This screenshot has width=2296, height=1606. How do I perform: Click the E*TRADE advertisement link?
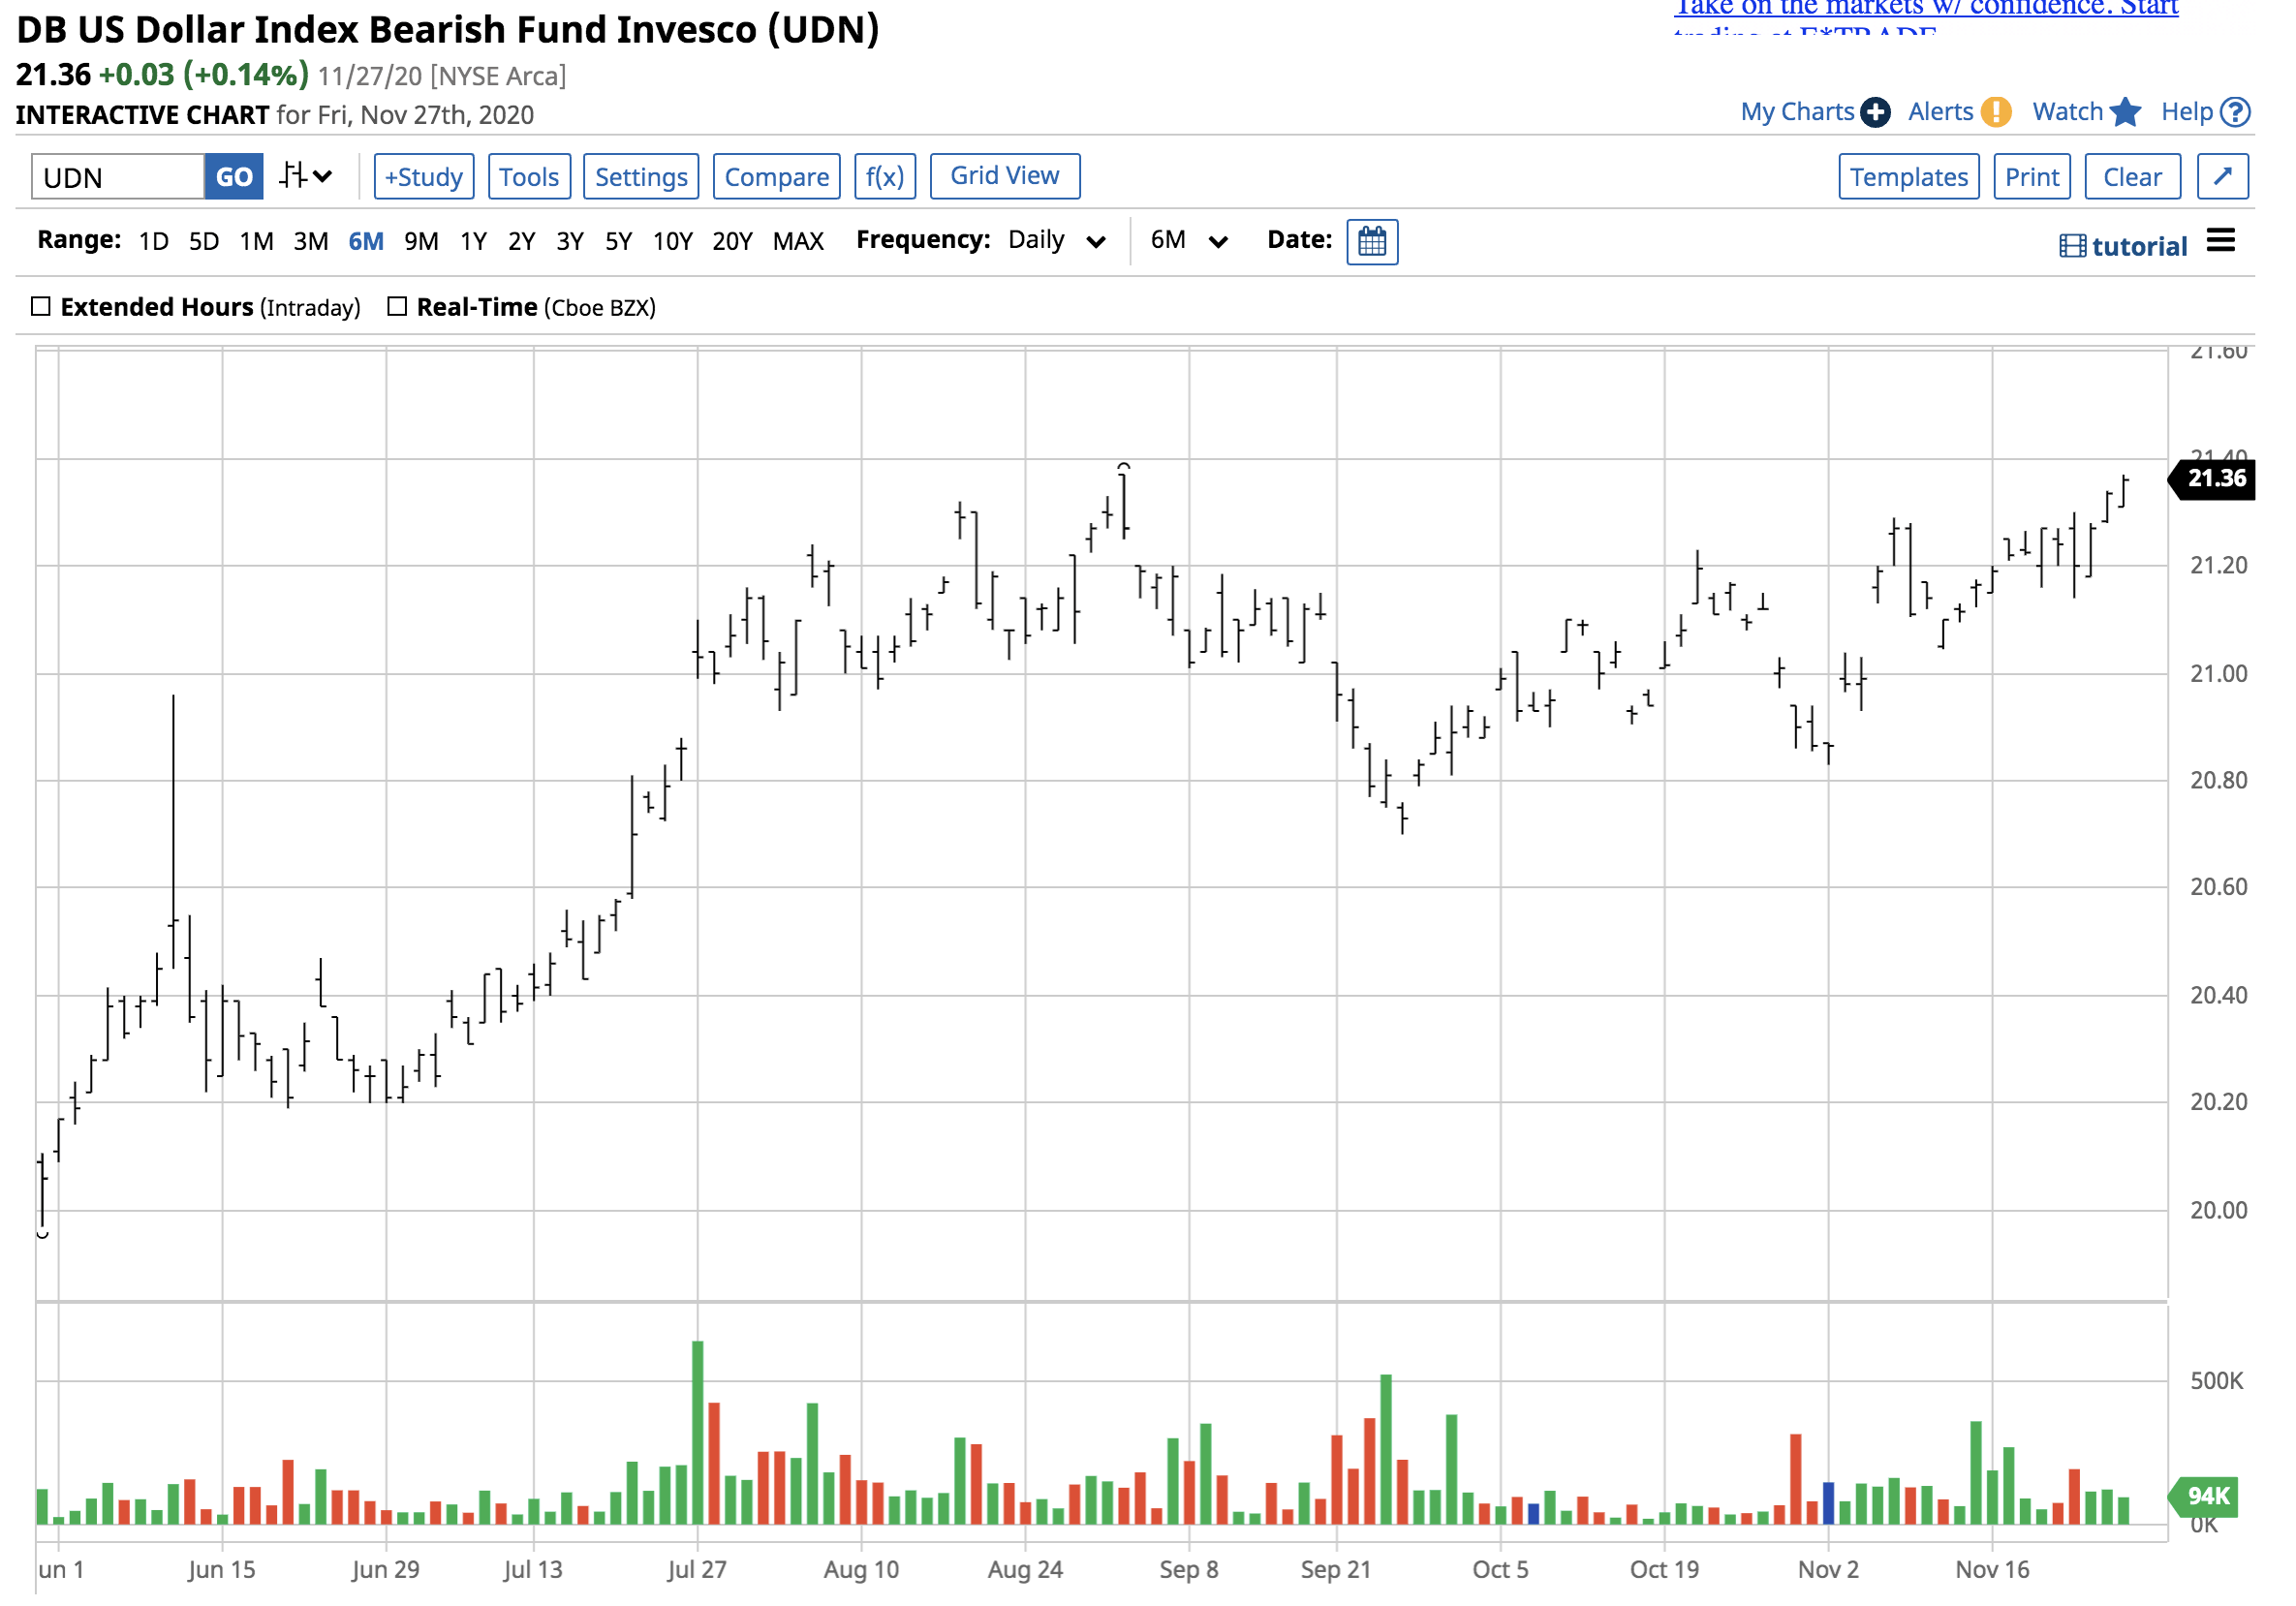[x=1926, y=16]
